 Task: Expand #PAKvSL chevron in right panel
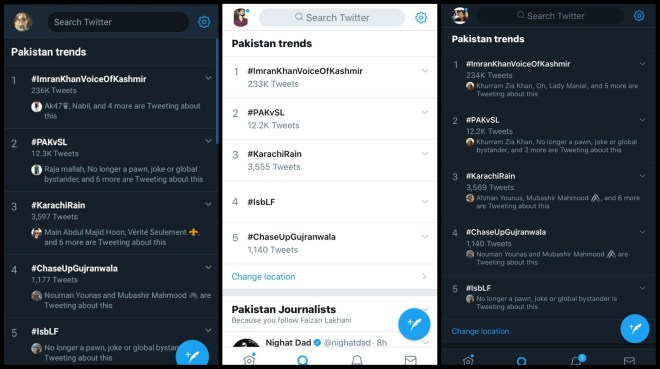tap(642, 119)
